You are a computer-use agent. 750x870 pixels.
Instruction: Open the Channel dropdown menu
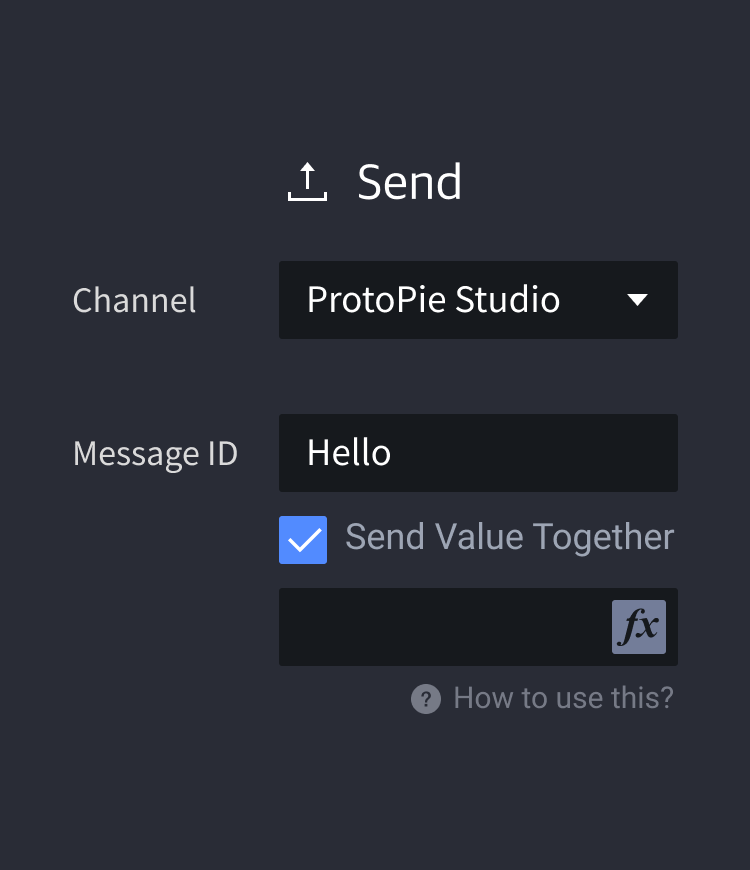478,300
